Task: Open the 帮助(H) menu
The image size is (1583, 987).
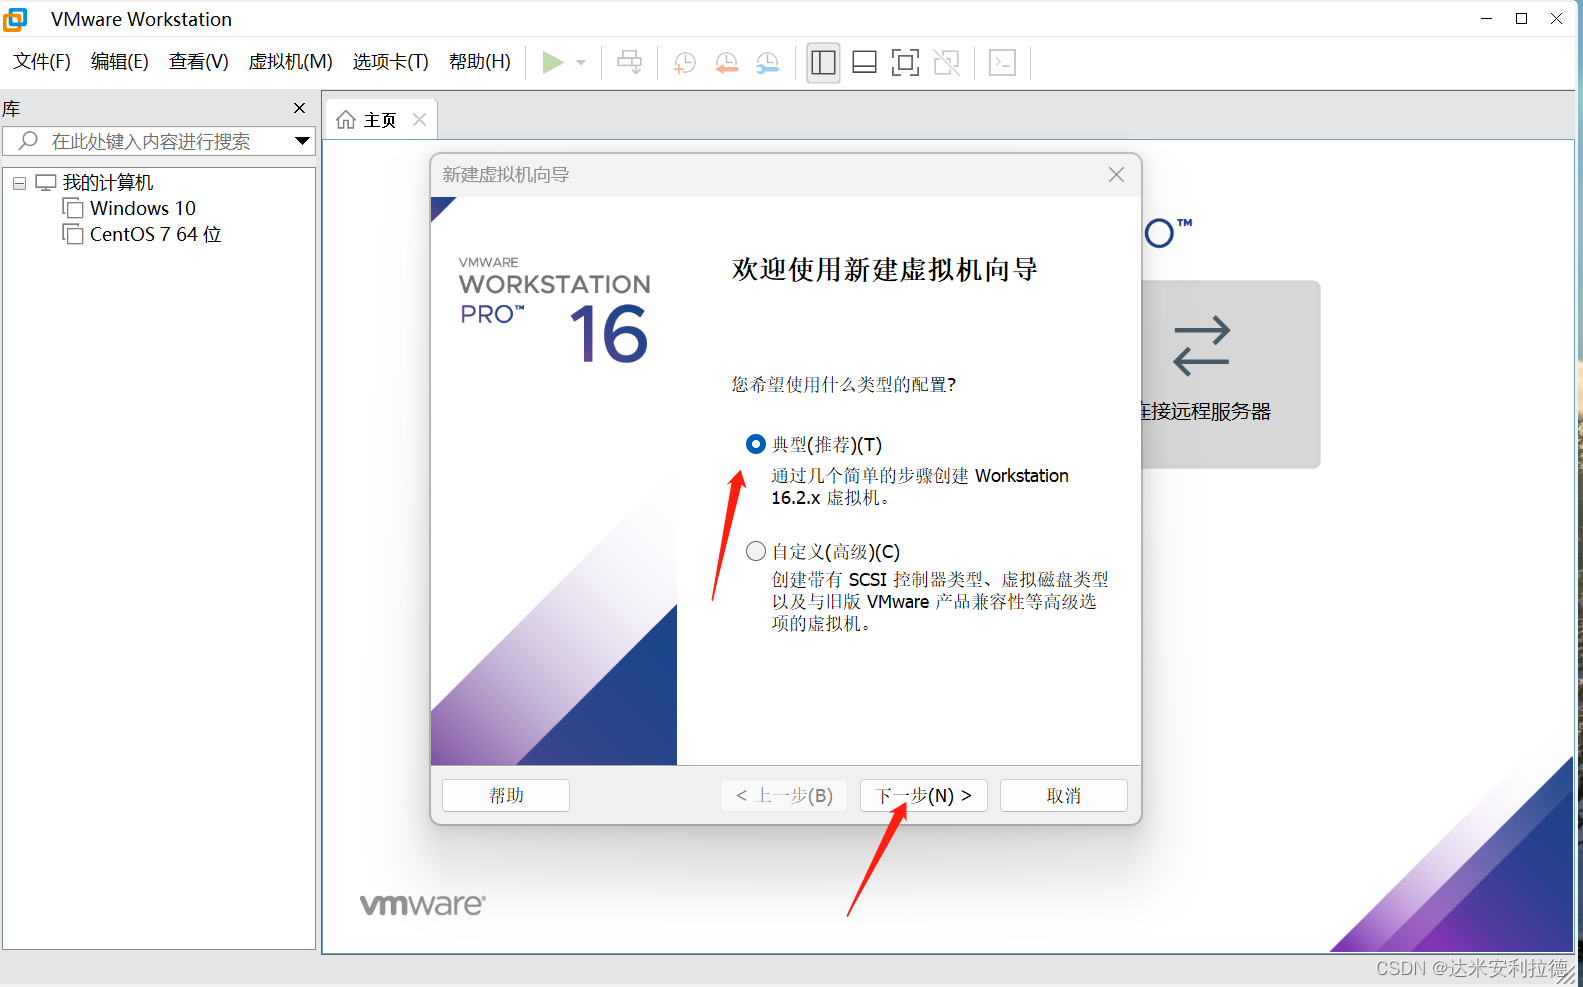Action: coord(480,62)
